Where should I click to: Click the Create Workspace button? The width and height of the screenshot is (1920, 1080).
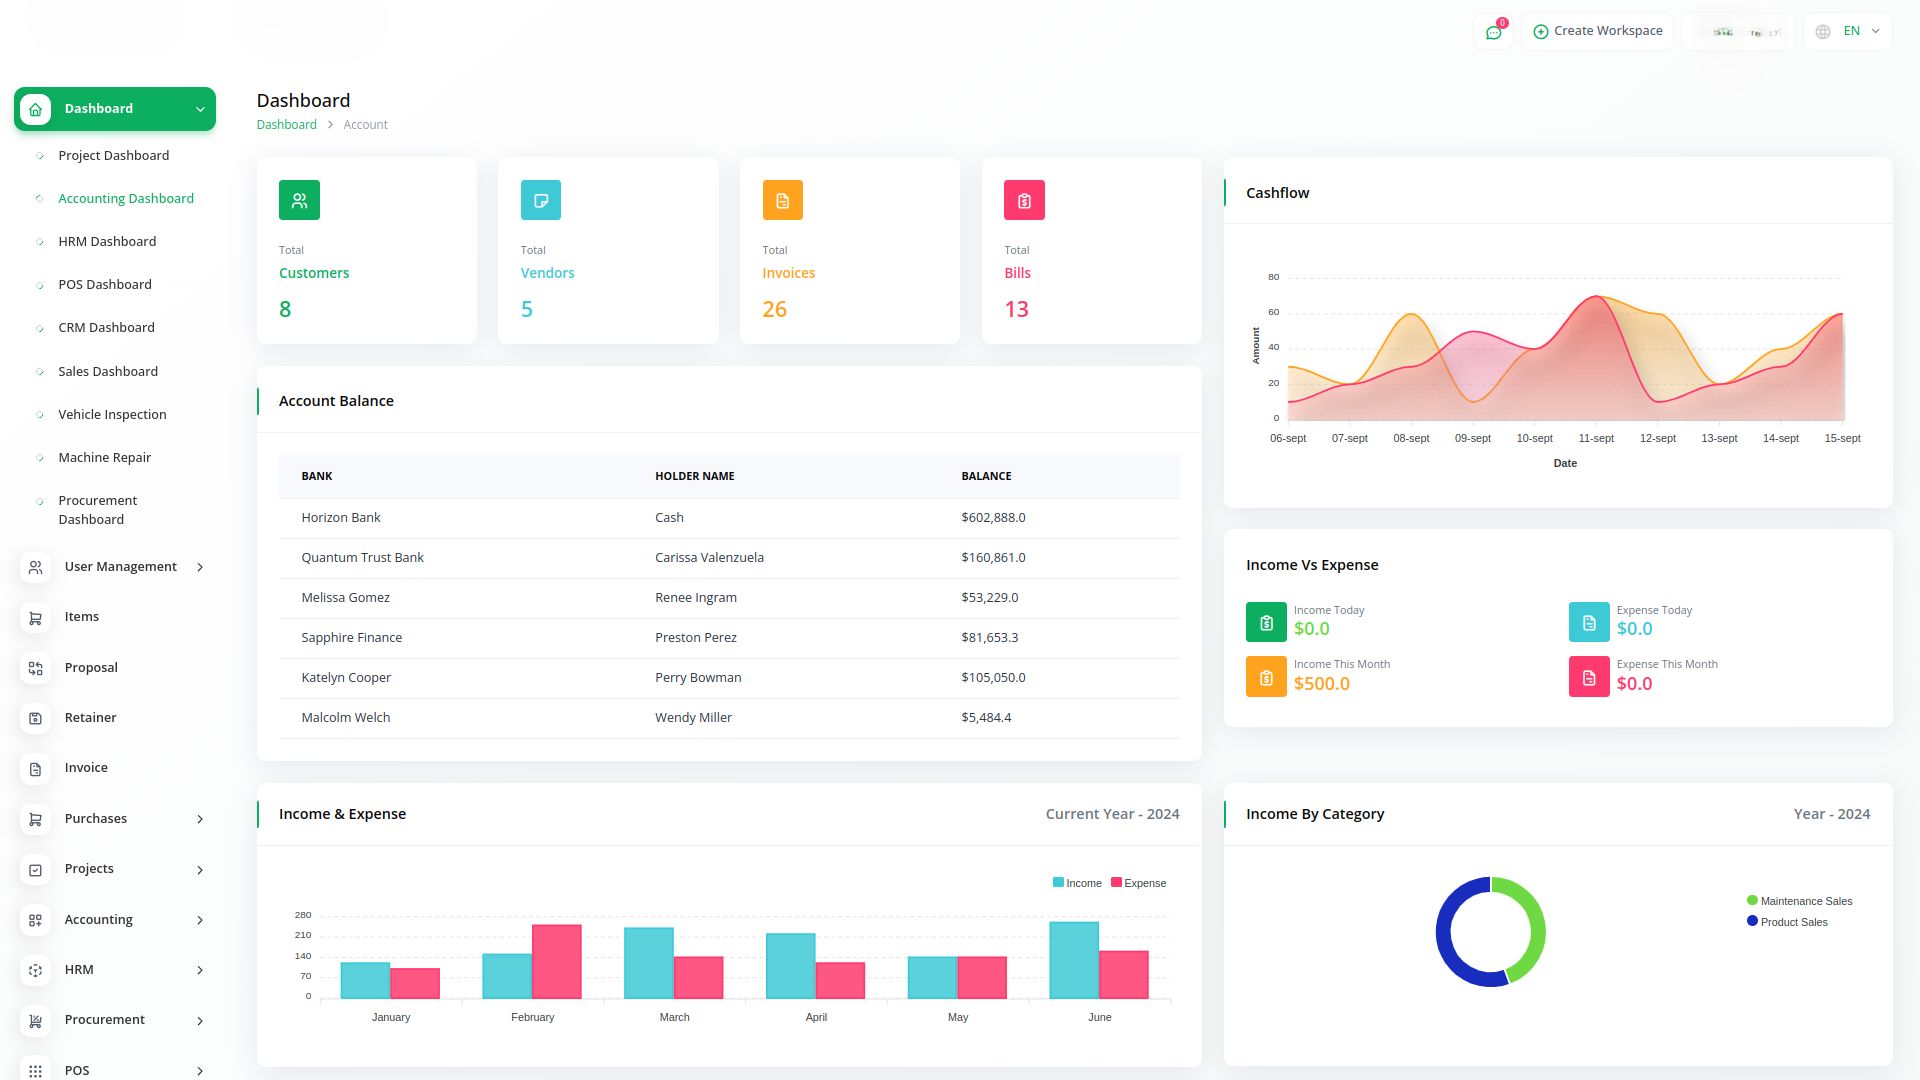[x=1597, y=32]
